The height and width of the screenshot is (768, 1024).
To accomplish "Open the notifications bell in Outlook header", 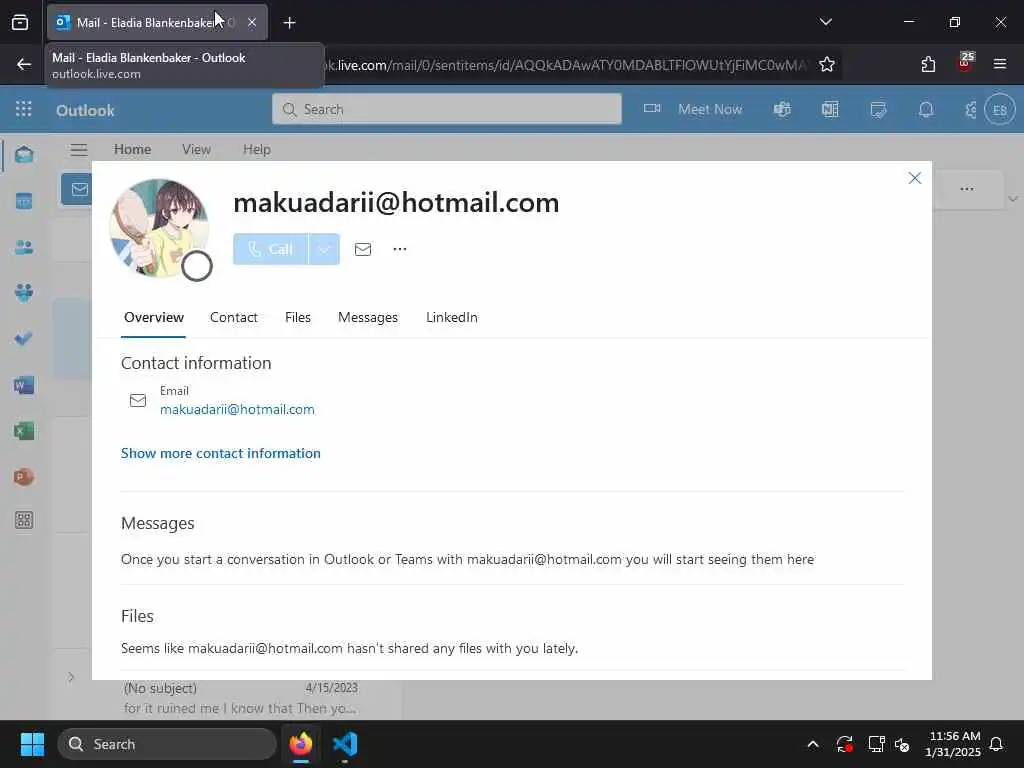I will 926,109.
